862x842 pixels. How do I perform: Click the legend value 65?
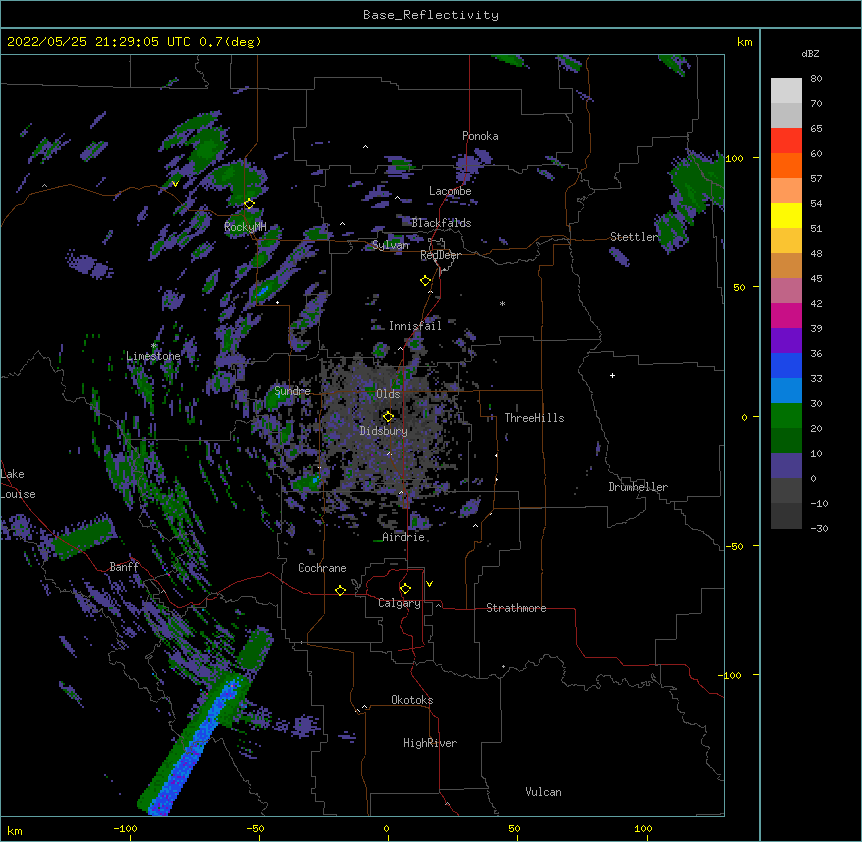[x=816, y=129]
